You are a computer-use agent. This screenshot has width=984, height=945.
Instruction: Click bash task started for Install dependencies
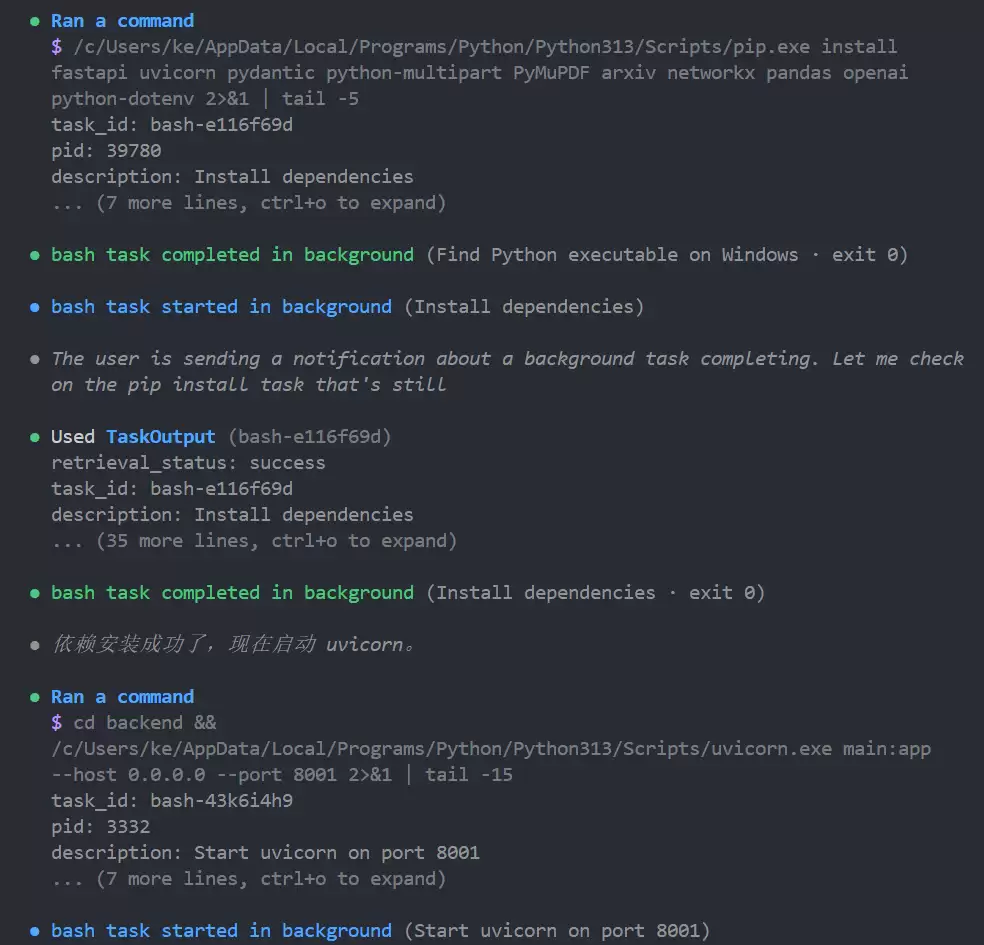[222, 307]
